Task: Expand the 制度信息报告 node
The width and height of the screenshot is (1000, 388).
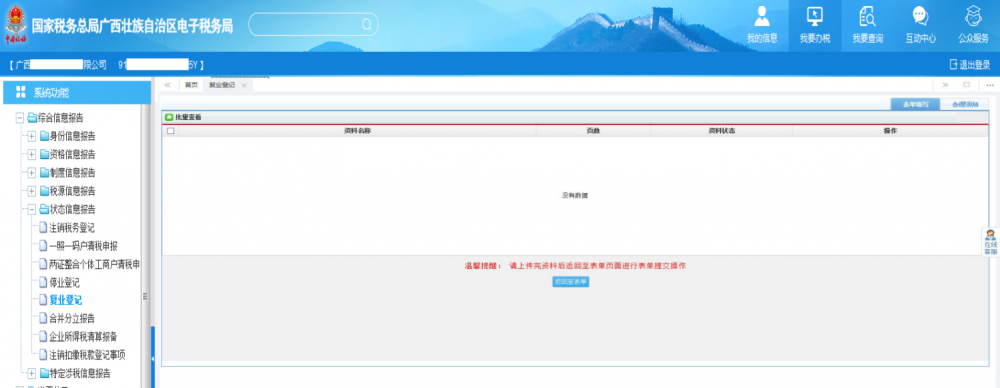Action: (x=32, y=173)
